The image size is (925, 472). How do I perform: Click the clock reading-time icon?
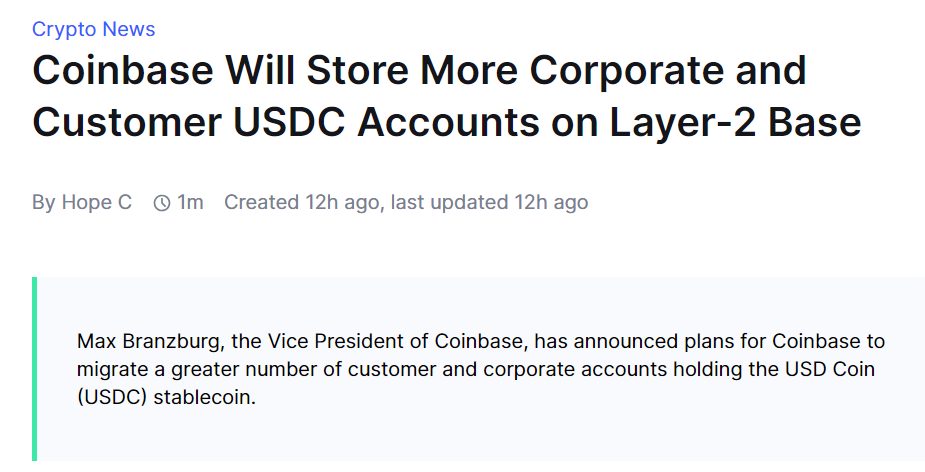point(162,203)
